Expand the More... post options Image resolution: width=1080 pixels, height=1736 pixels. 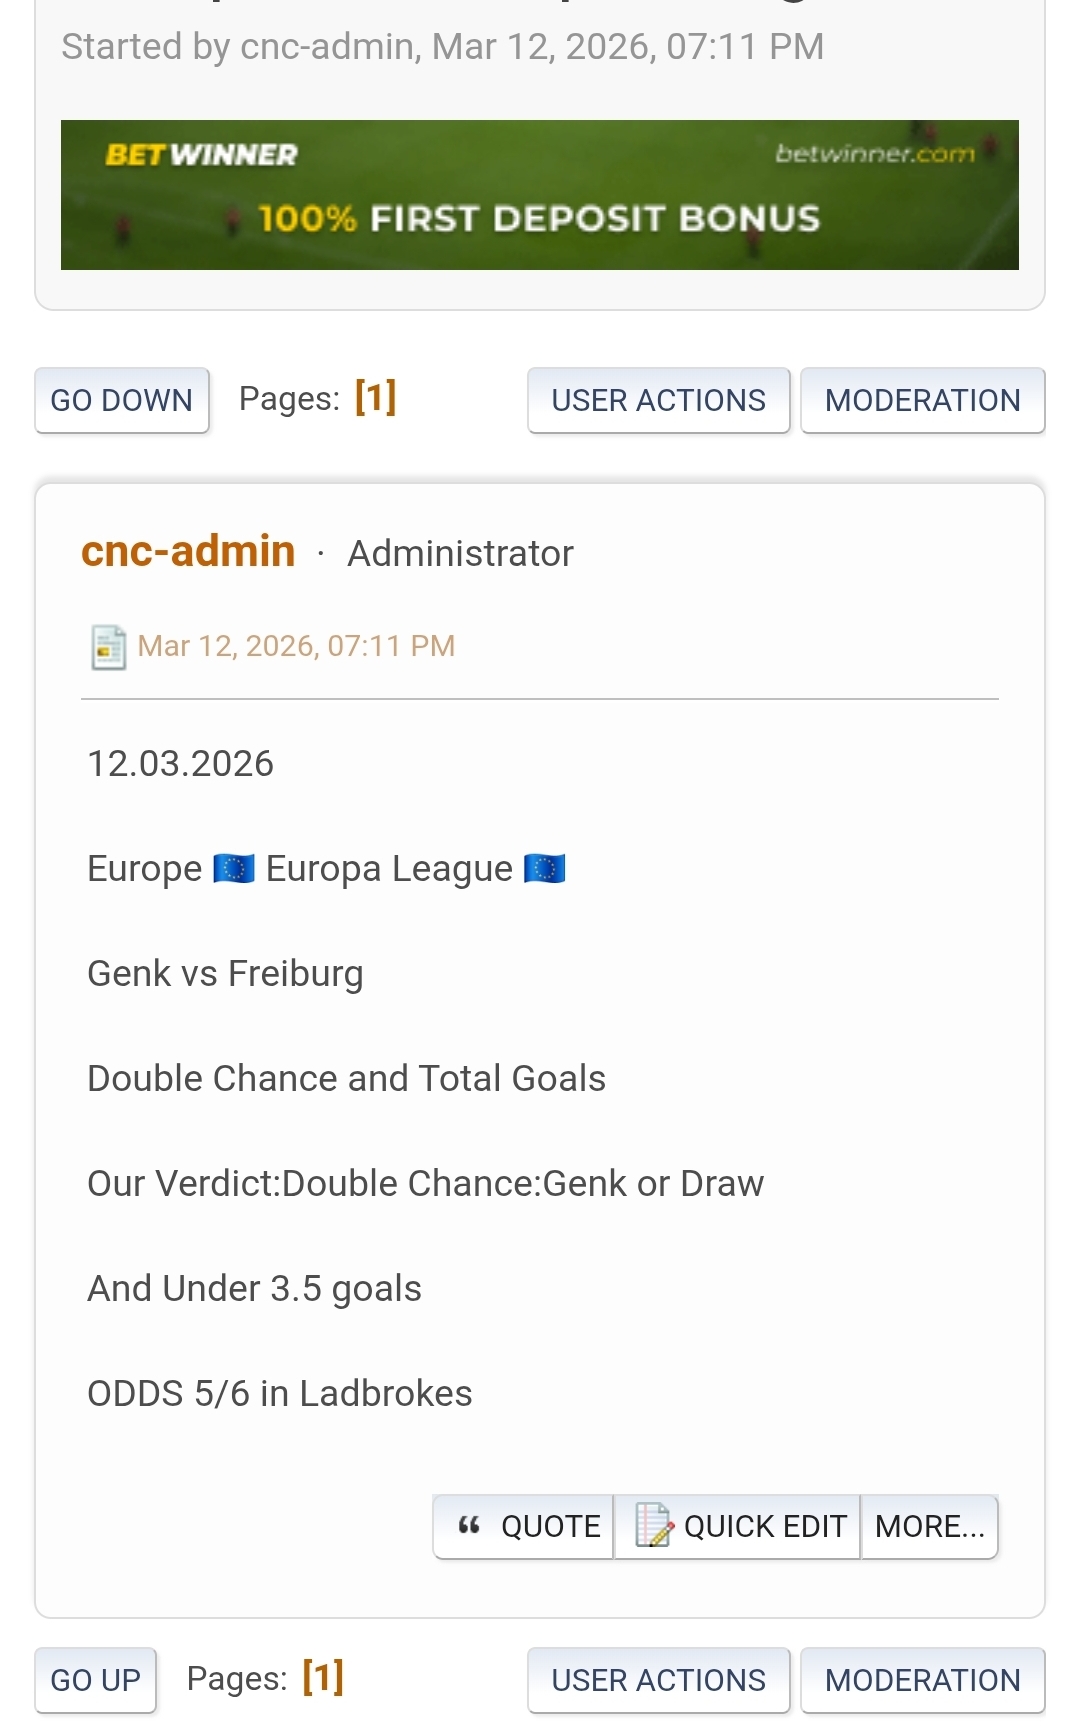929,1526
